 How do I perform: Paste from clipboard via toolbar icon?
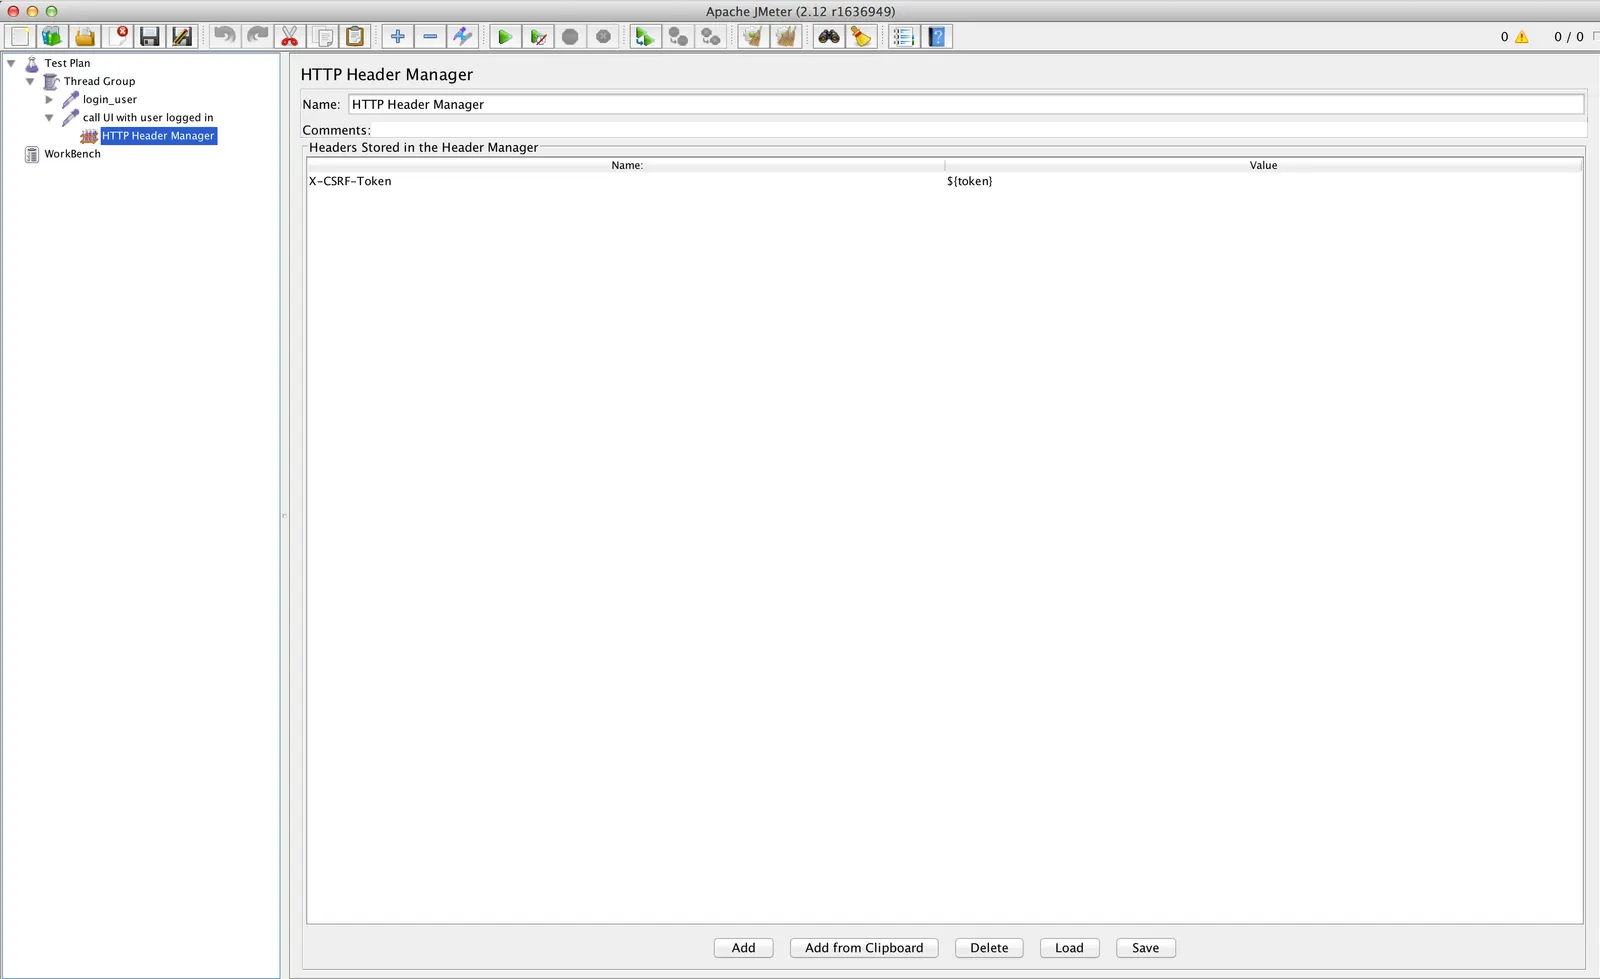pyautogui.click(x=355, y=37)
